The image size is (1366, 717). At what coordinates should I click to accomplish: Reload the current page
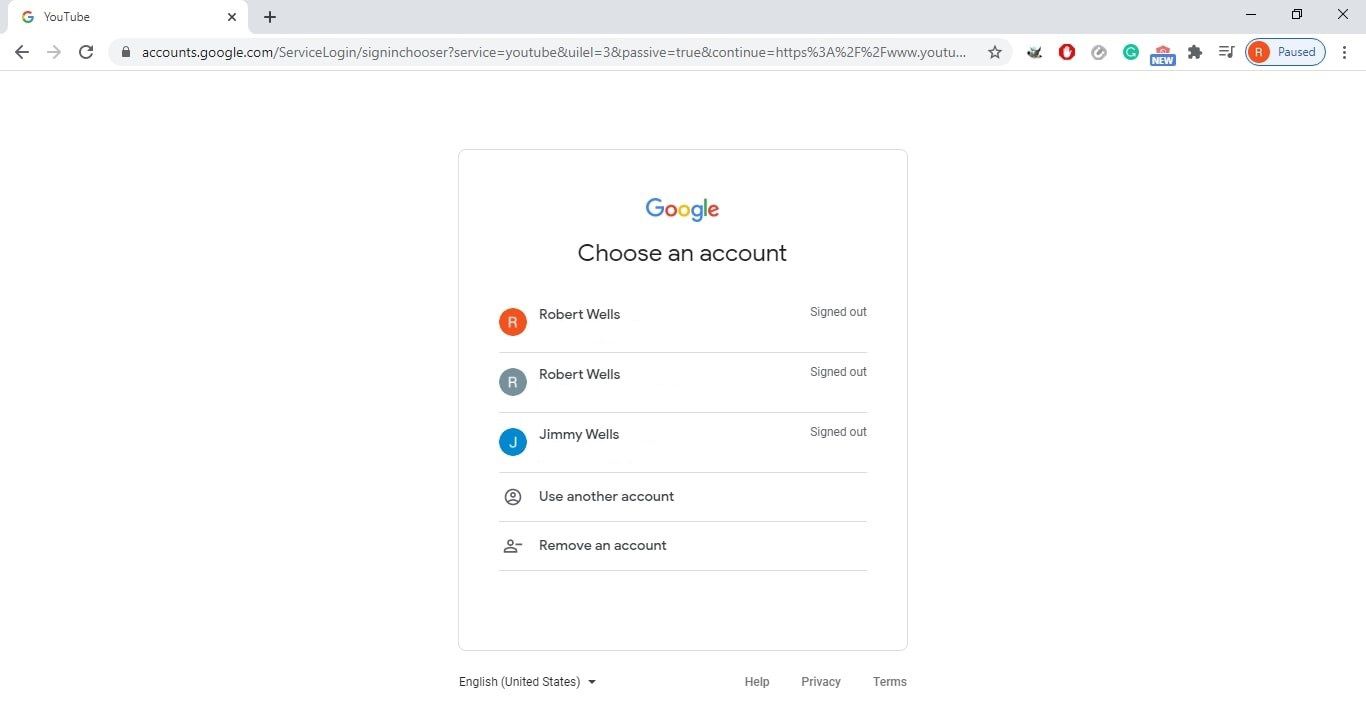point(86,52)
